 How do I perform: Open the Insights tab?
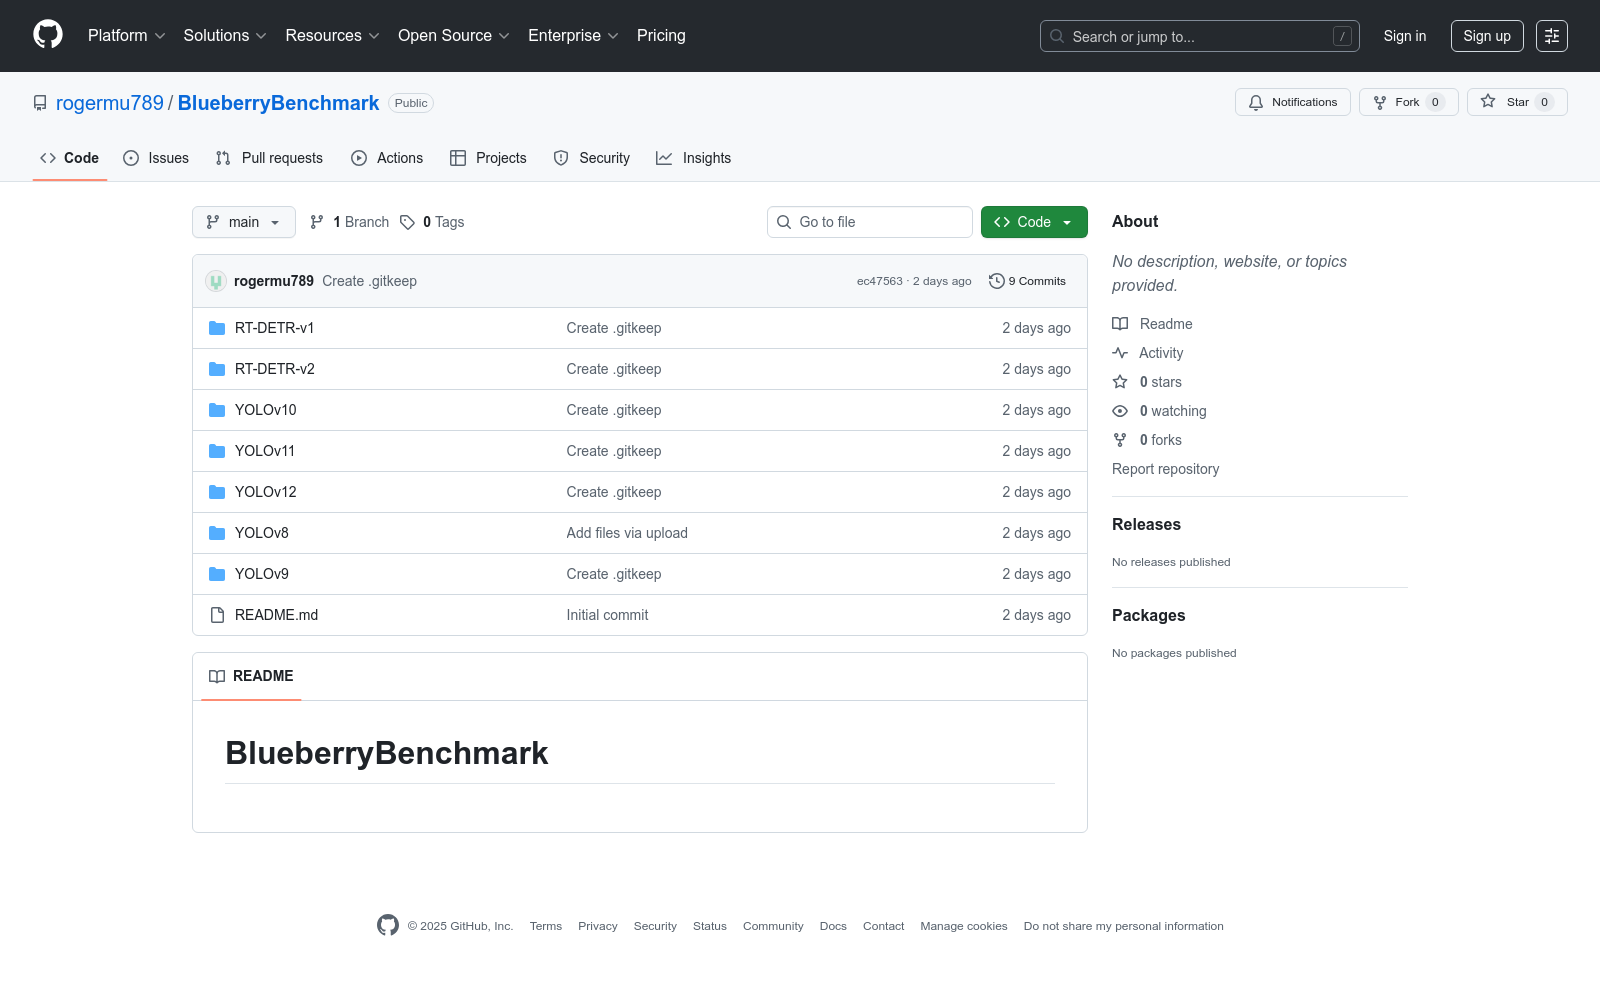(694, 158)
